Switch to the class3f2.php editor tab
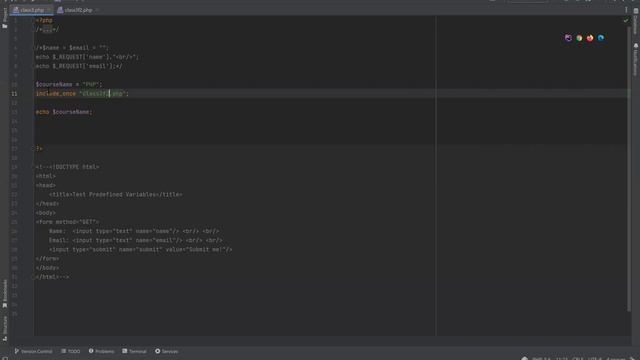The height and width of the screenshot is (360, 640). (78, 10)
